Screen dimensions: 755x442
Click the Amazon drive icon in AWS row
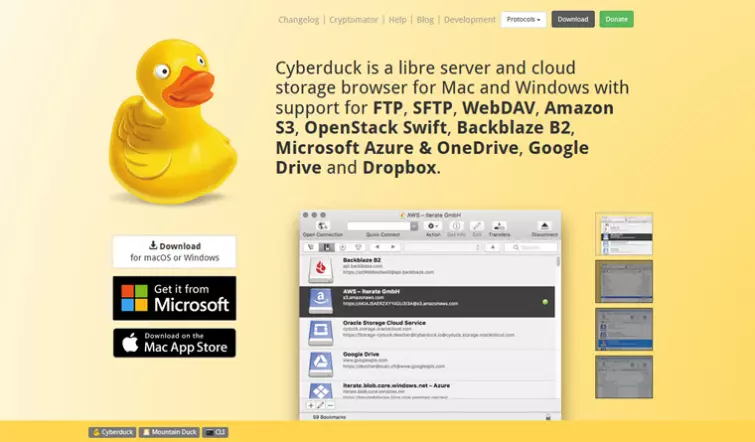[x=321, y=301]
